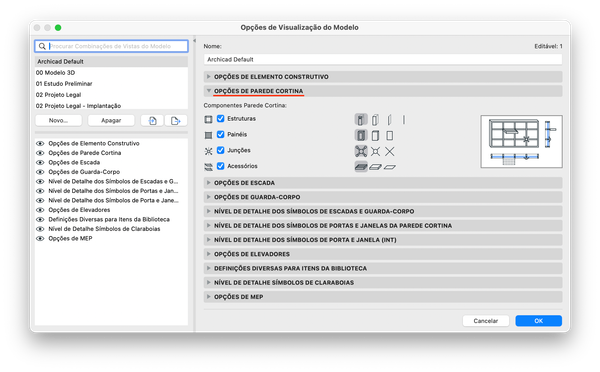Expand Opções de Escada section
600x372 pixels.
point(209,183)
